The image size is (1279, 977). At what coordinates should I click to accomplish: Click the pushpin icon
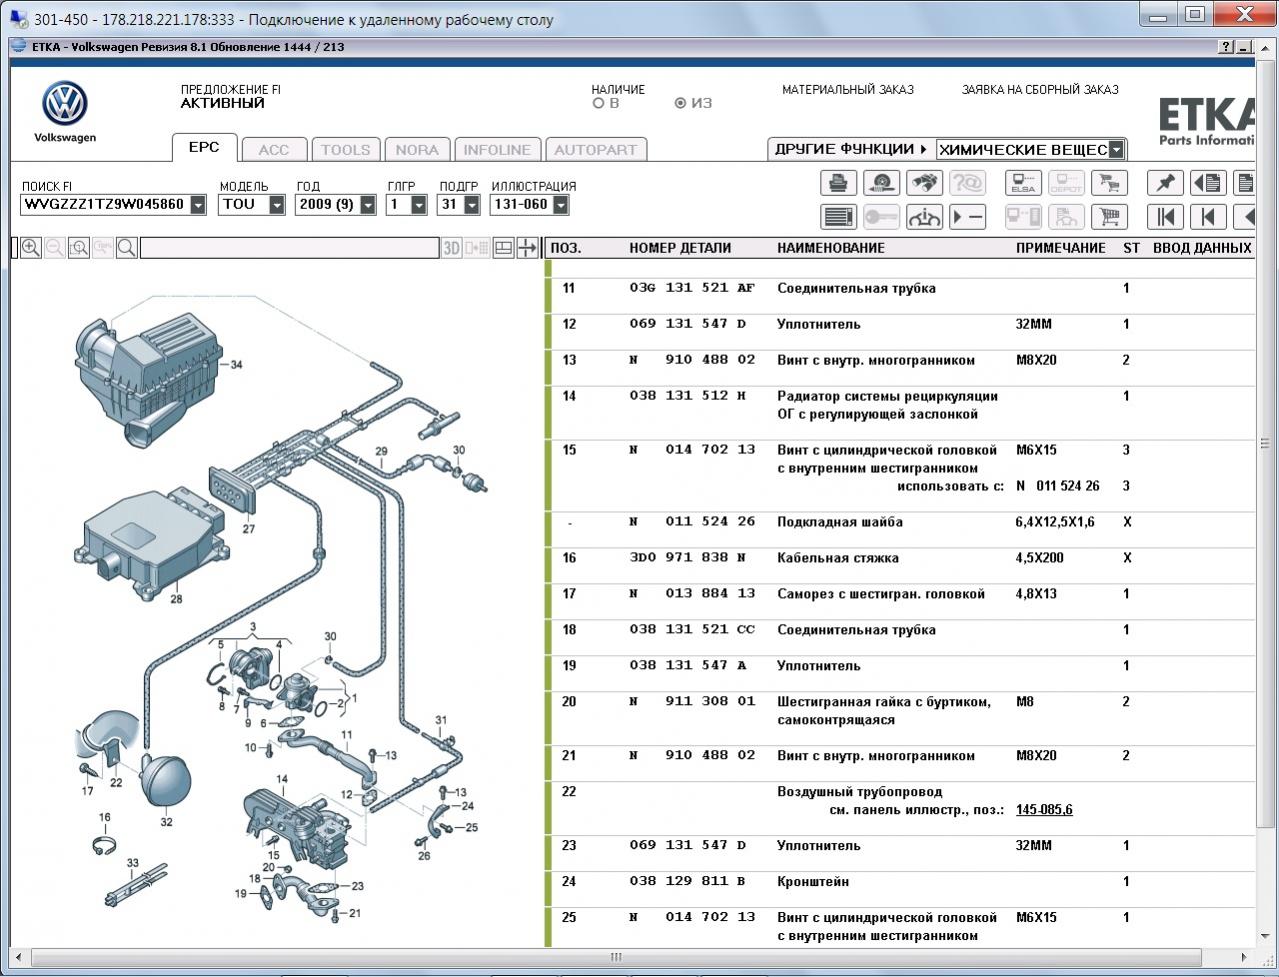[x=1165, y=183]
